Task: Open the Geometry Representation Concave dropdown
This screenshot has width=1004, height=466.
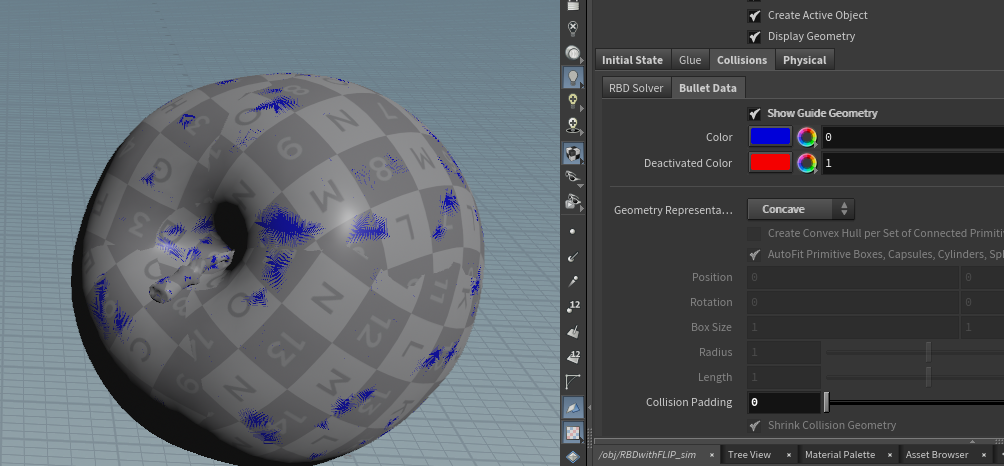Action: click(x=800, y=209)
